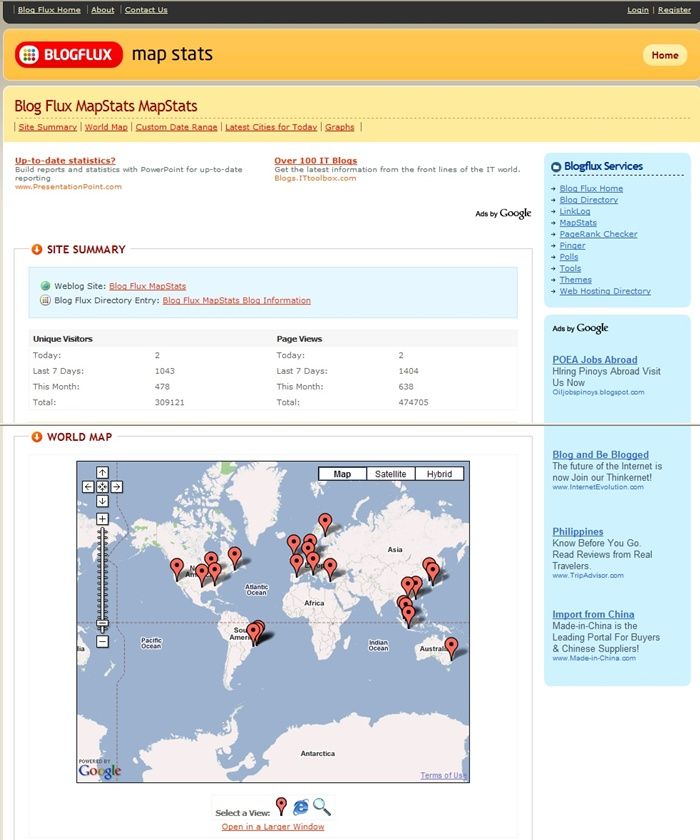700x840 pixels.
Task: Click the Google logo on map
Action: pyautogui.click(x=100, y=770)
